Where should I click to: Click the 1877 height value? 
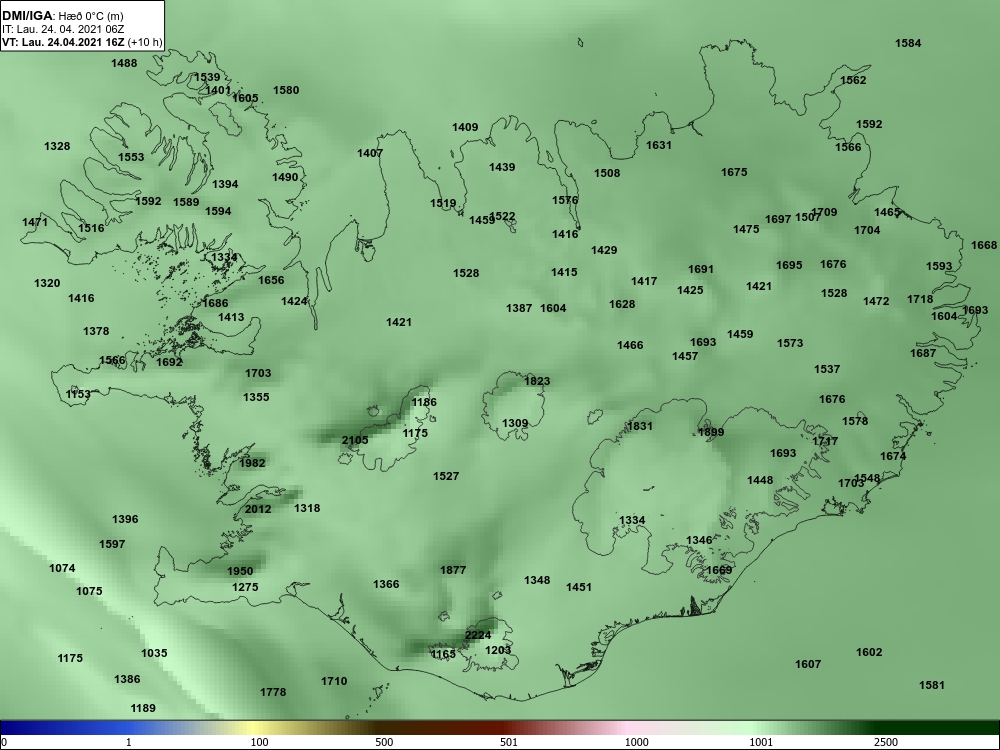click(x=453, y=570)
